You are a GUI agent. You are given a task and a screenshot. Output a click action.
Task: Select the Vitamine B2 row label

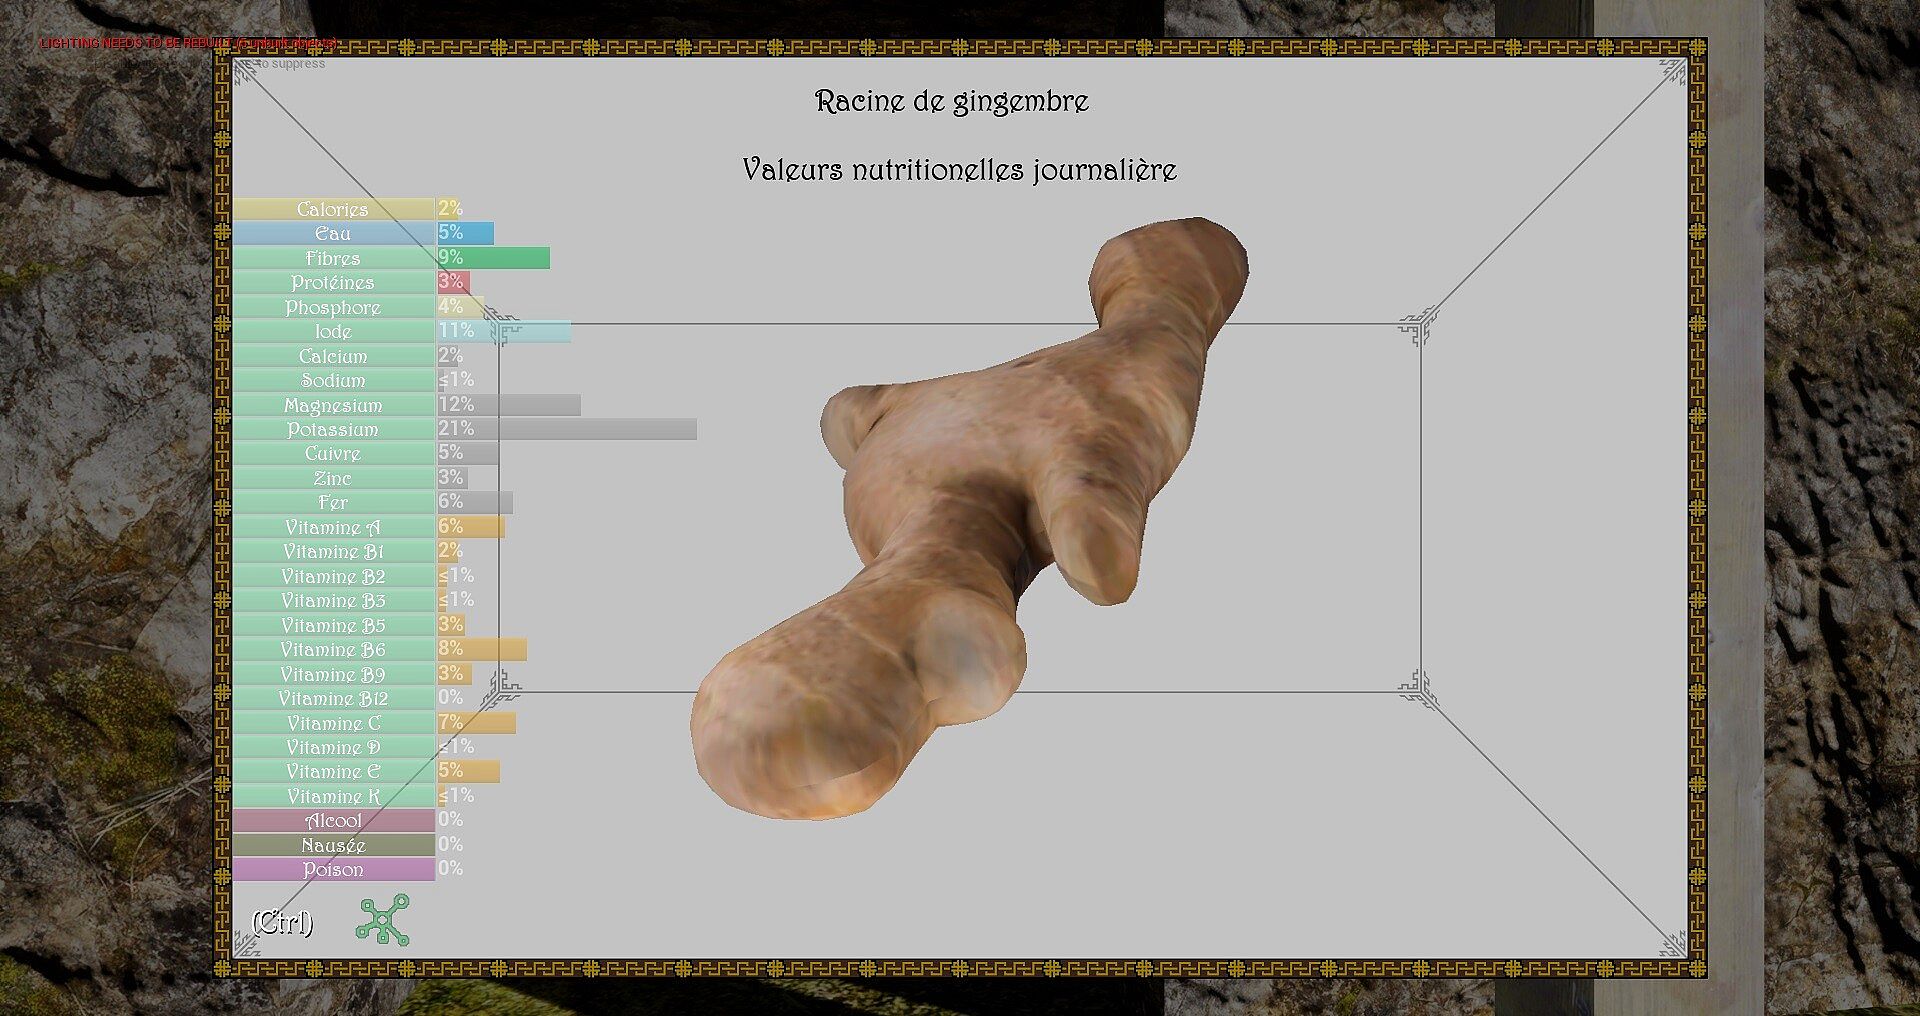click(334, 576)
